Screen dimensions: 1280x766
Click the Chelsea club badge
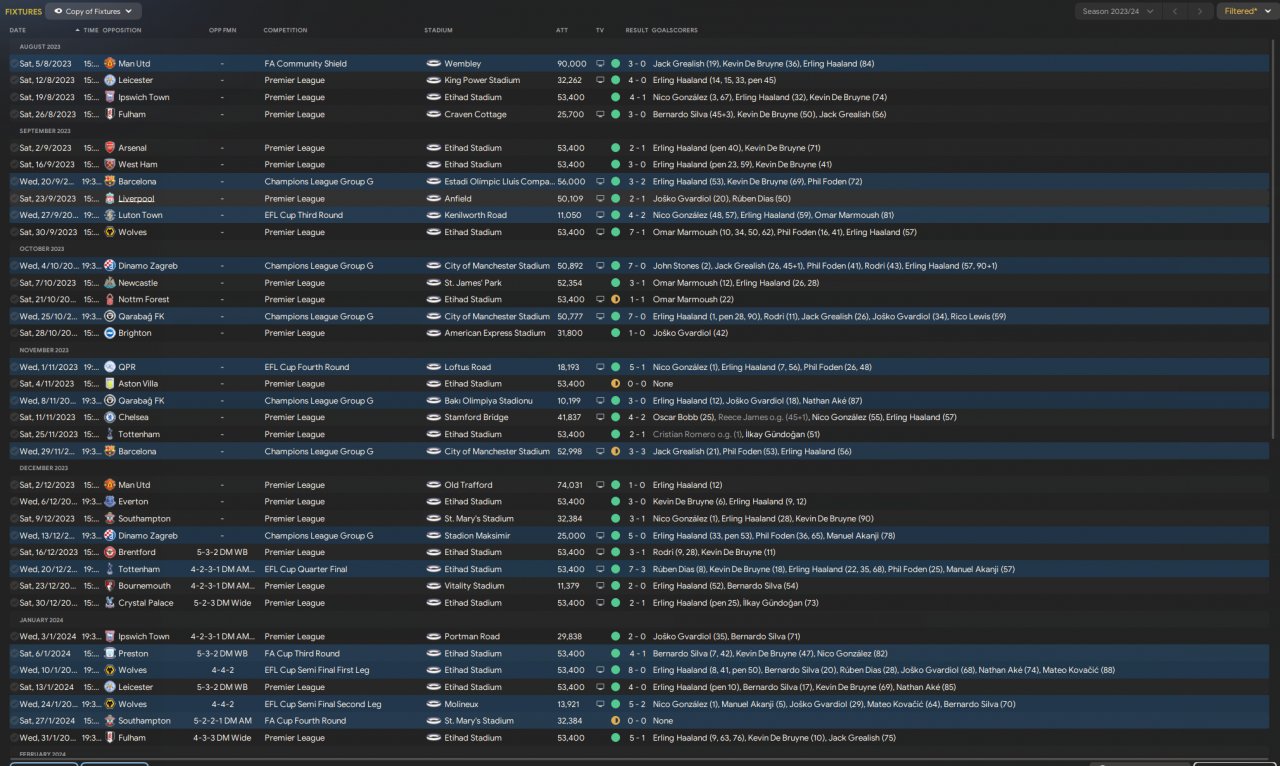[110, 417]
